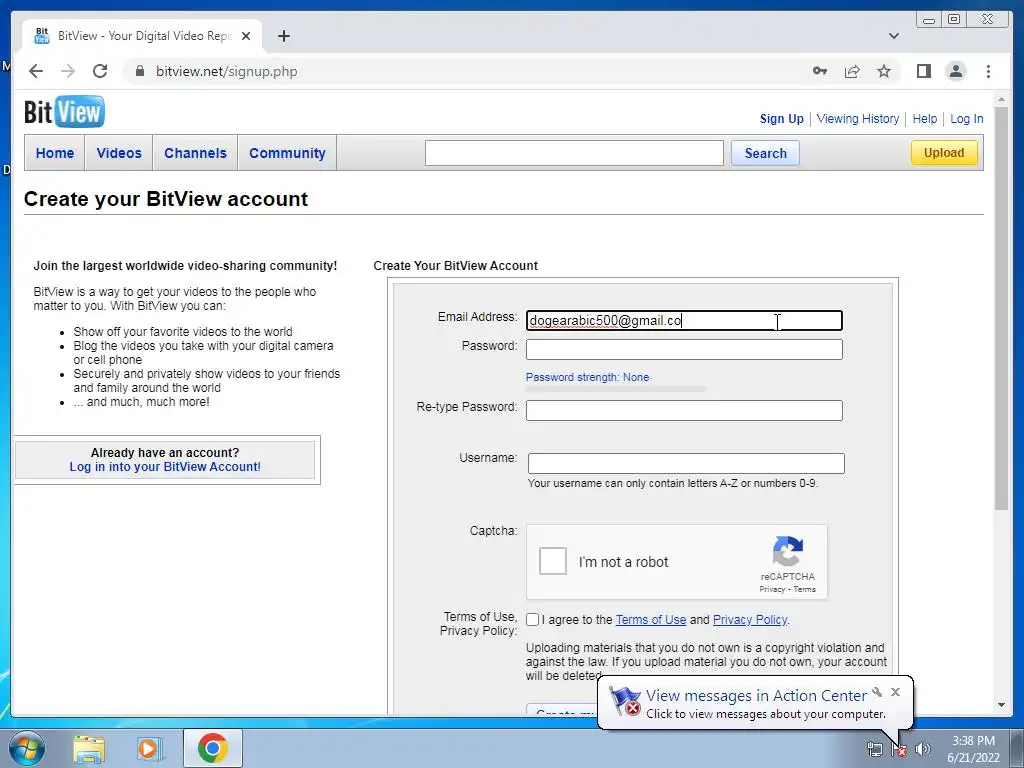Open a new tab with the plus icon

283,36
